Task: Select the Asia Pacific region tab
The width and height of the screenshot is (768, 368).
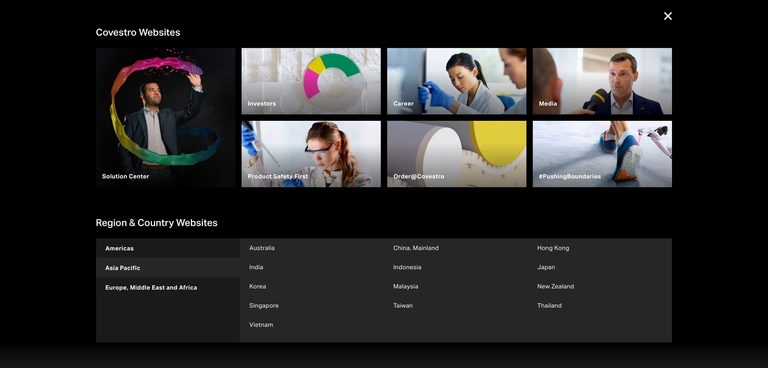Action: click(168, 268)
